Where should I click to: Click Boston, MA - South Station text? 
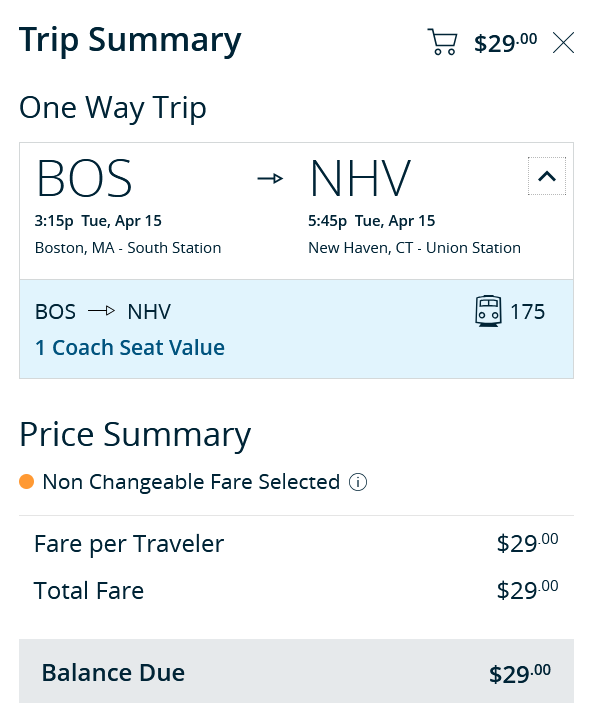pyautogui.click(x=128, y=248)
